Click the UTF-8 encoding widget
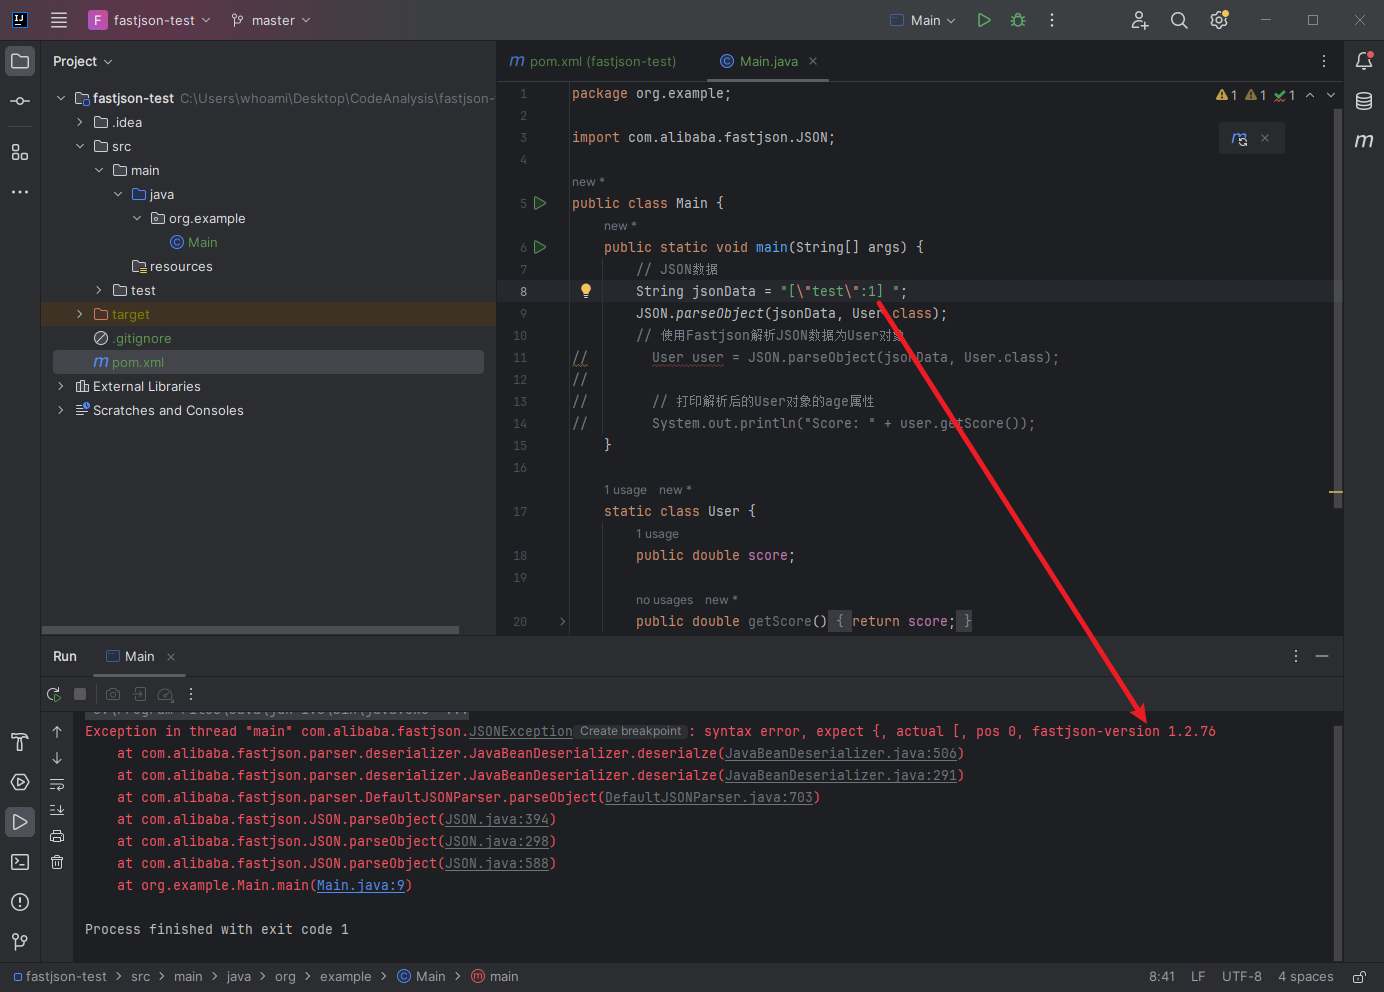This screenshot has height=992, width=1384. pyautogui.click(x=1242, y=977)
